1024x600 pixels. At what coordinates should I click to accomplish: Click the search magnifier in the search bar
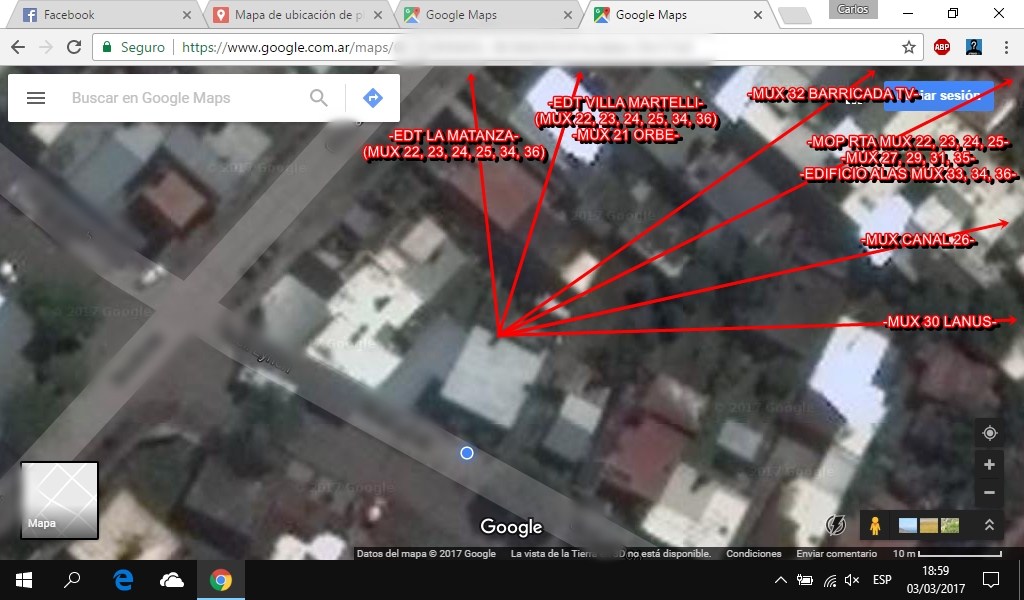click(x=318, y=98)
